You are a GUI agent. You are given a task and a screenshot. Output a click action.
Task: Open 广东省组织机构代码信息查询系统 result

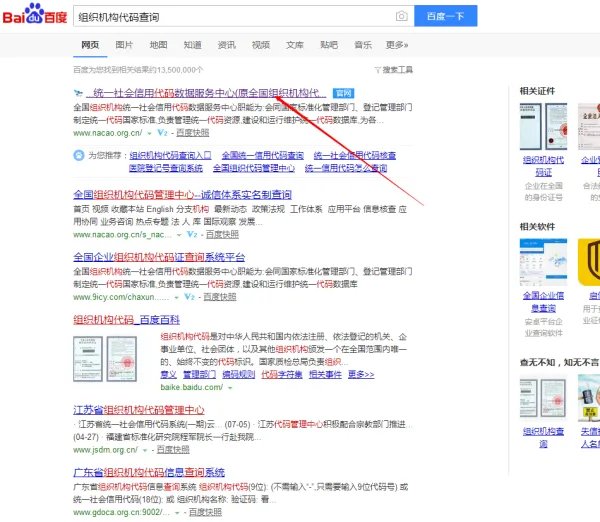click(x=149, y=473)
